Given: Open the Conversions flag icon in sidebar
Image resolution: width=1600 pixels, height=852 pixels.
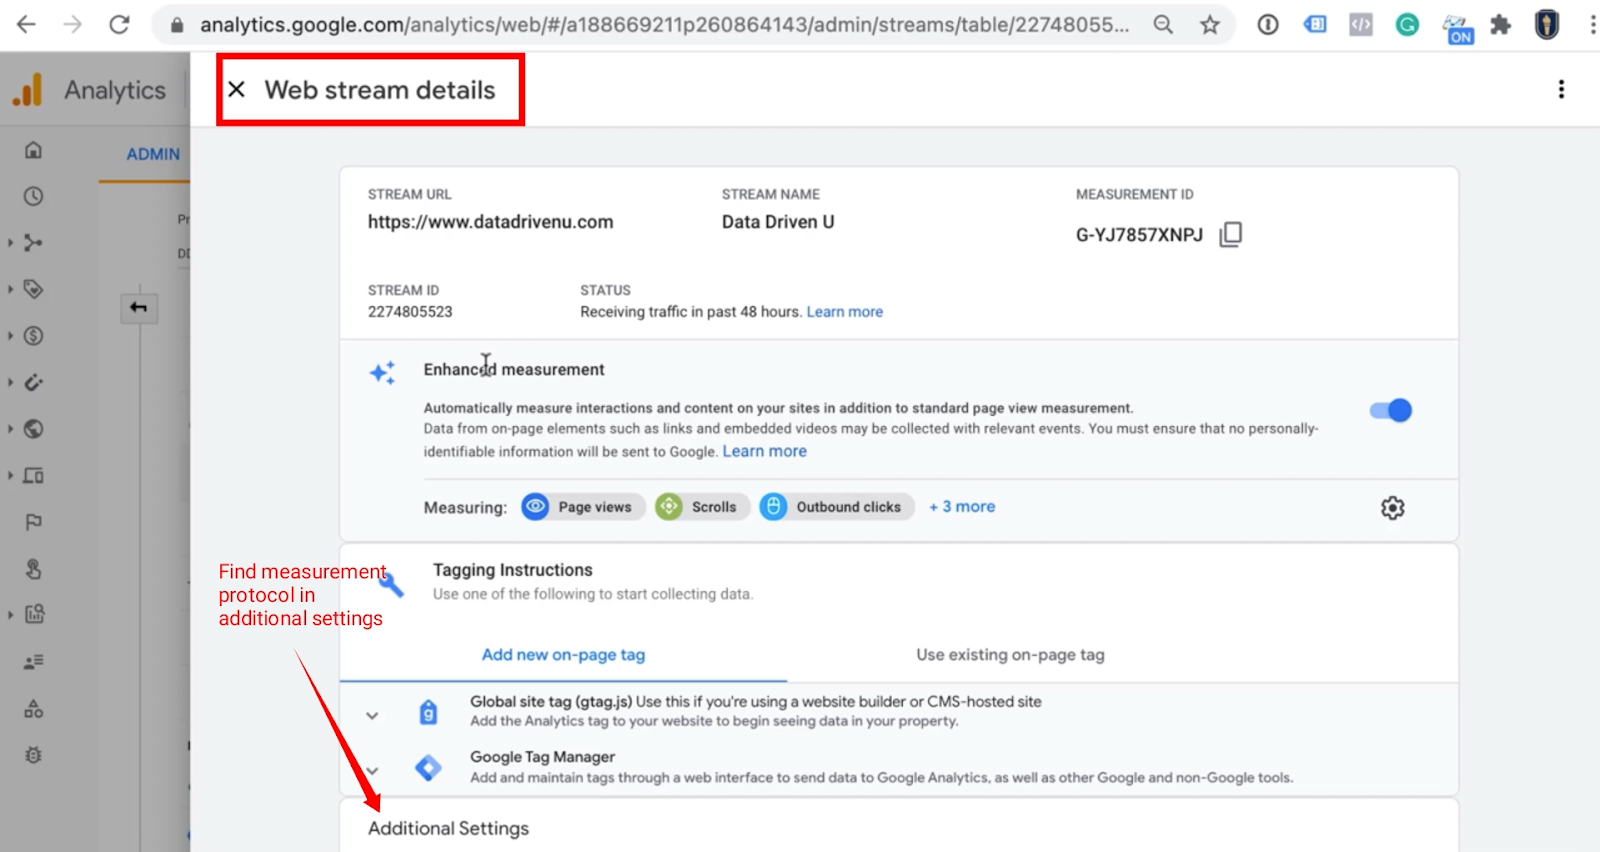Looking at the screenshot, I should coord(33,522).
